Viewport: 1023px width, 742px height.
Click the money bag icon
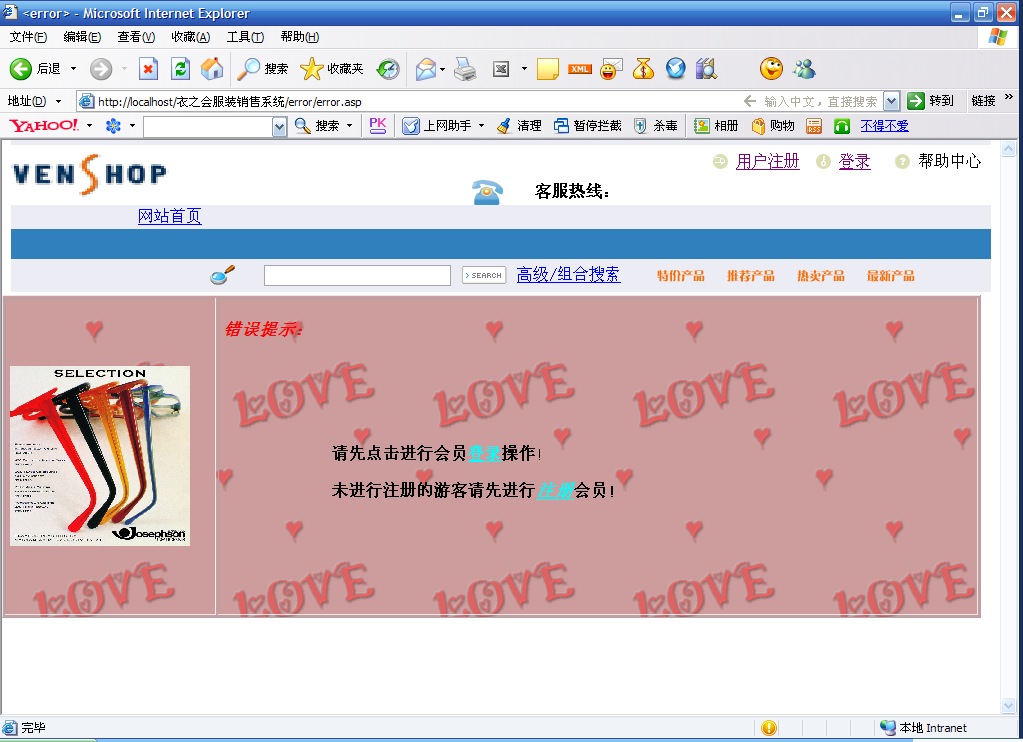coord(643,69)
